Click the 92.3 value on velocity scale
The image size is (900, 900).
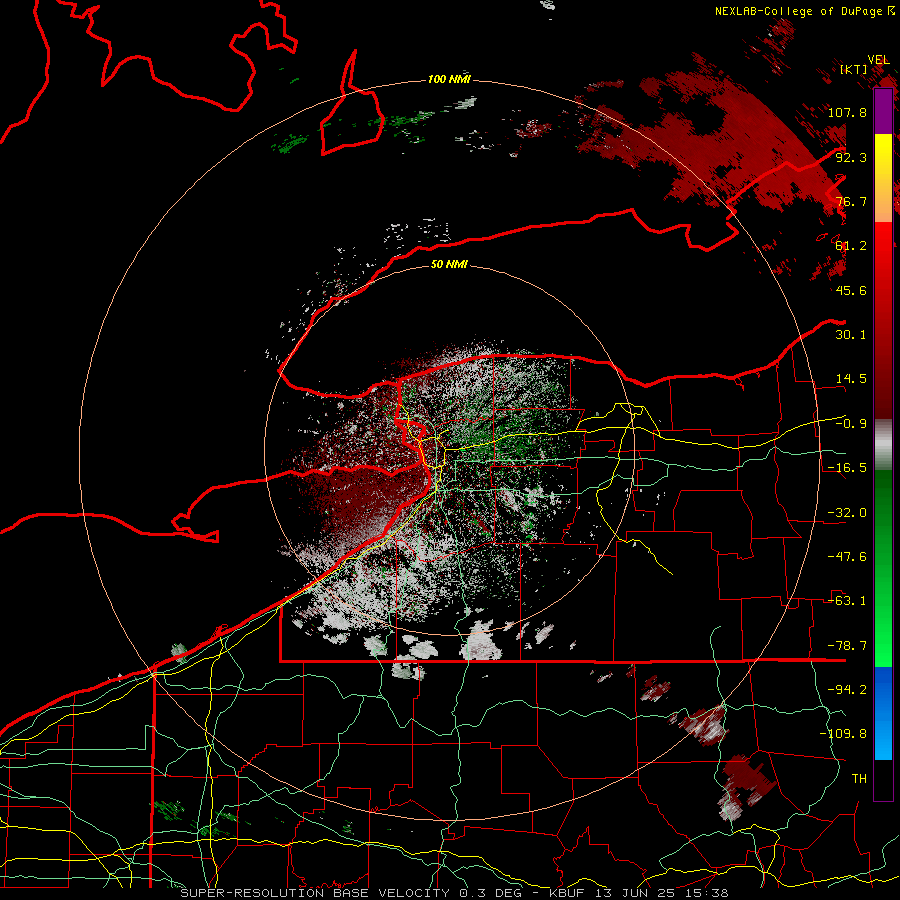pos(851,157)
